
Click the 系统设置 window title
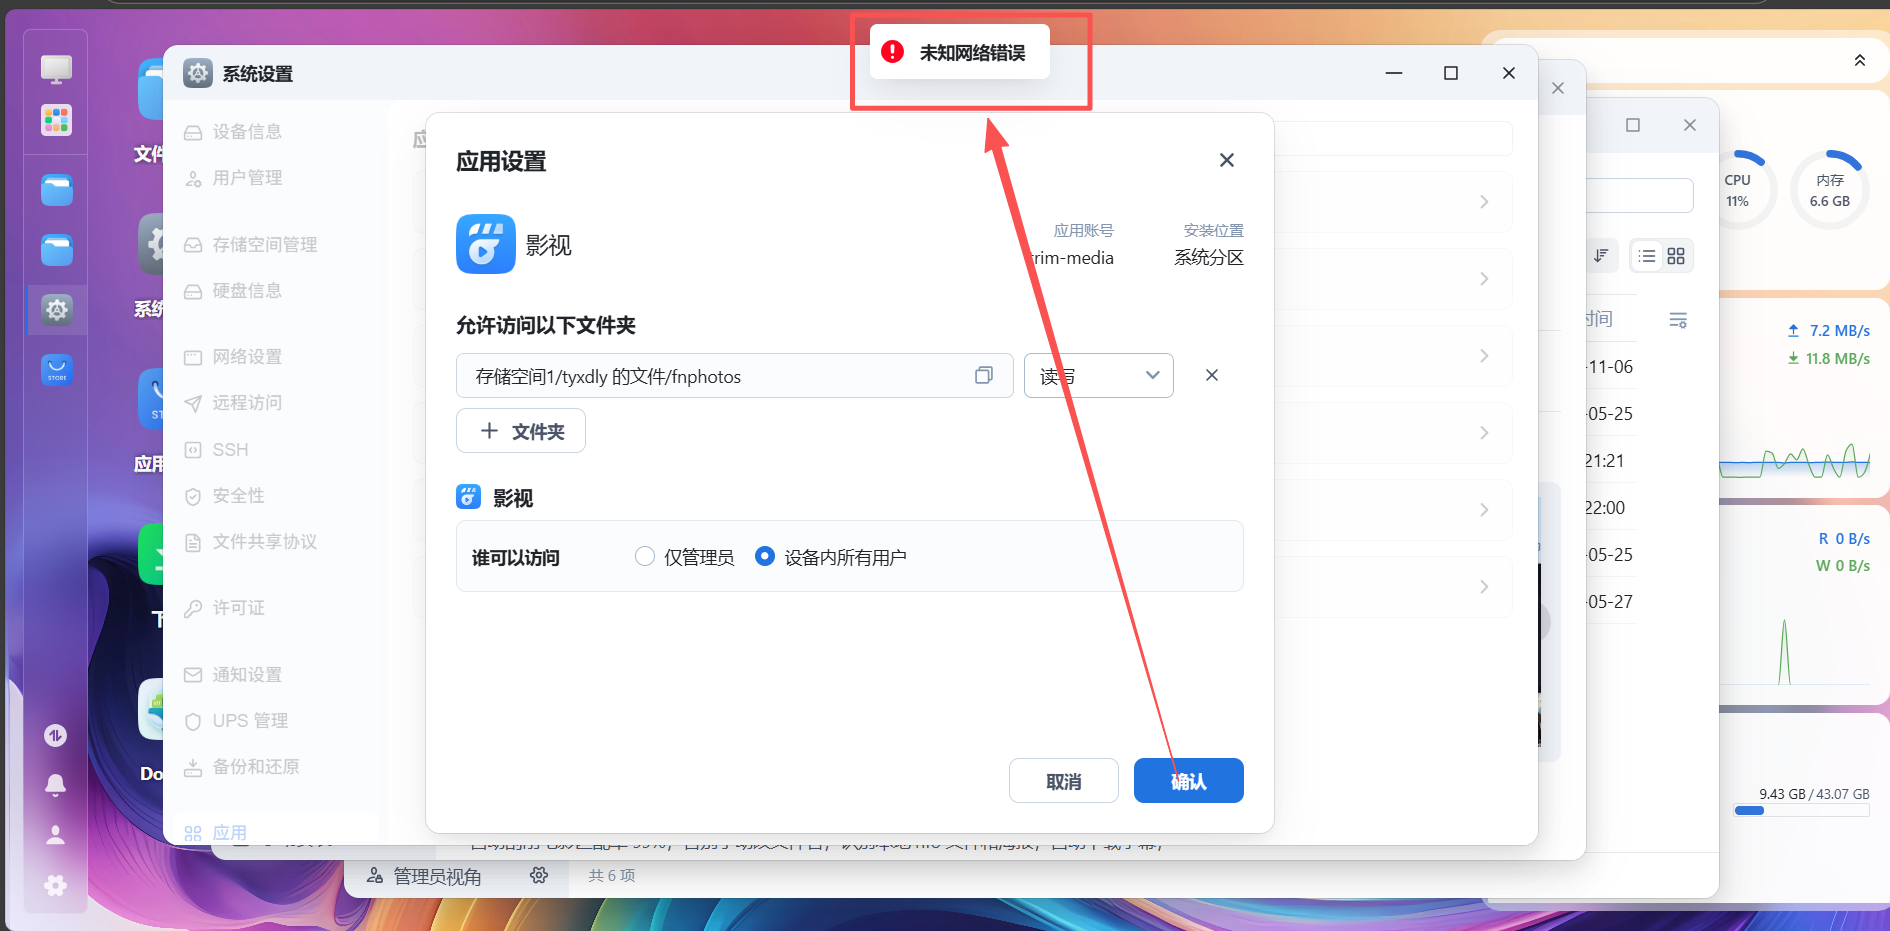tap(258, 74)
